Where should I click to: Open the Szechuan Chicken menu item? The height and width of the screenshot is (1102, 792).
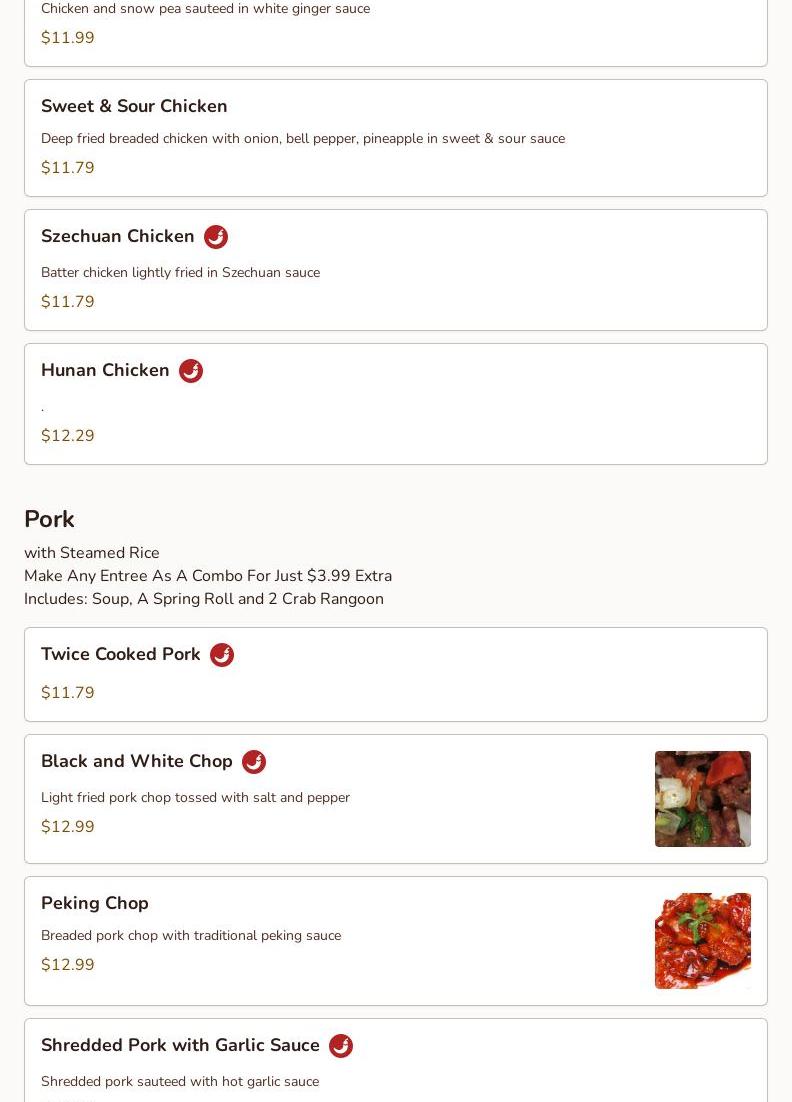point(118,236)
